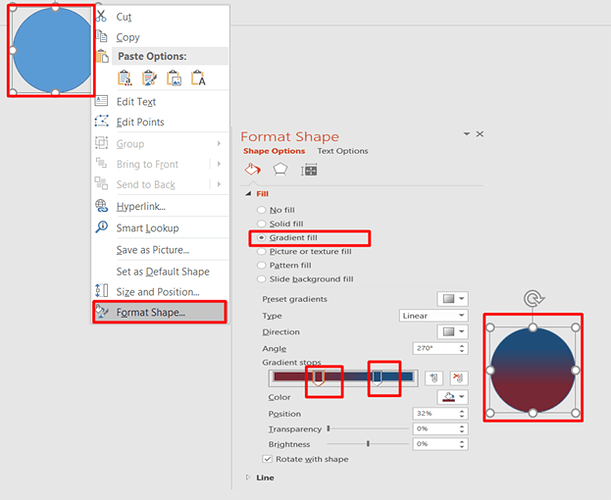Screen dimensions: 611x500
Task: Open the gradient Type Linear dropdown
Action: [x=433, y=316]
